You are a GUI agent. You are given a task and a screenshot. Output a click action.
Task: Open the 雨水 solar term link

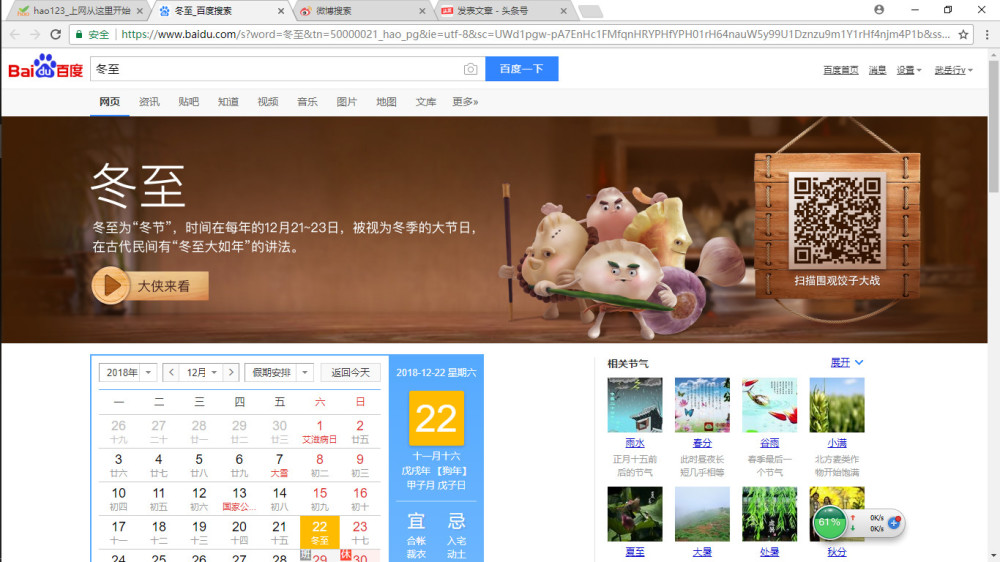click(x=635, y=443)
